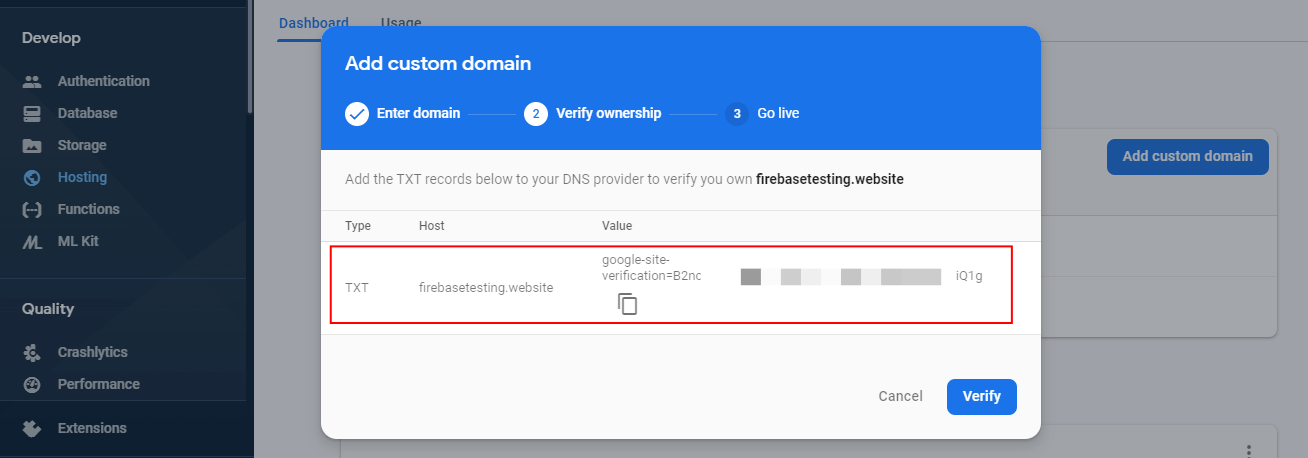The image size is (1308, 458).
Task: Click the firebasetesting.website host cell
Action: coord(486,287)
